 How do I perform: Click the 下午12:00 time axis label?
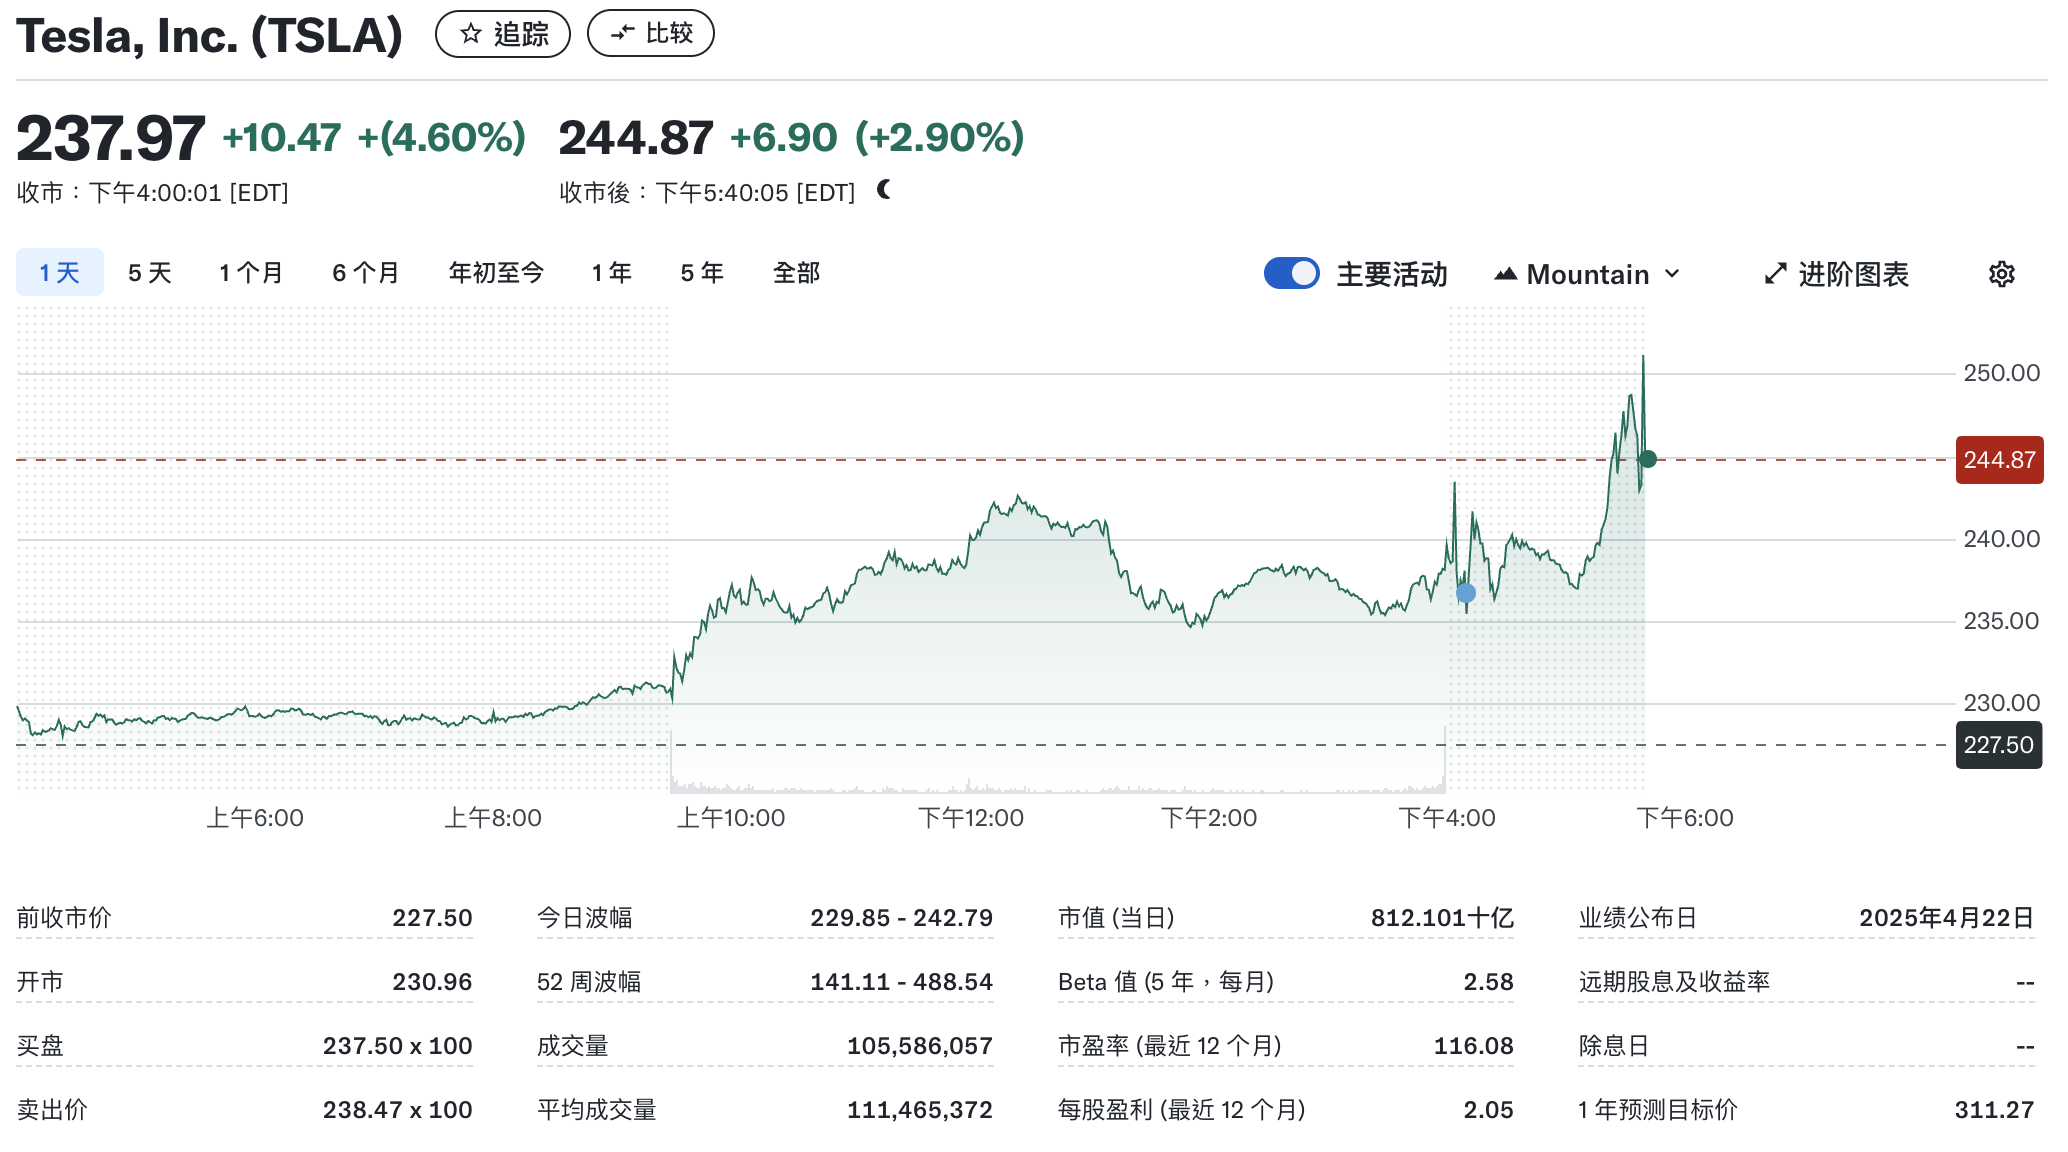click(x=971, y=817)
